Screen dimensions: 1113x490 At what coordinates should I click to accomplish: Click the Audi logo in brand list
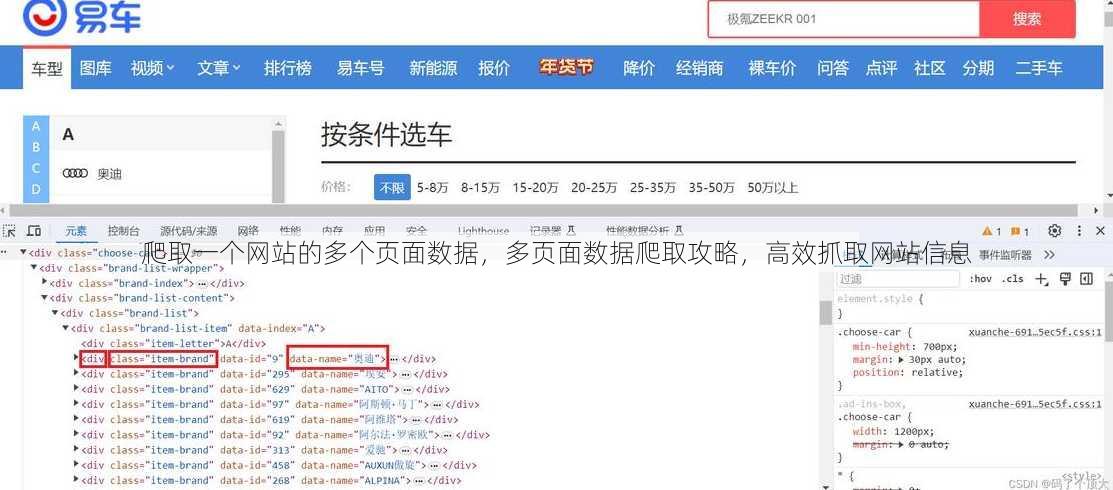[x=75, y=173]
